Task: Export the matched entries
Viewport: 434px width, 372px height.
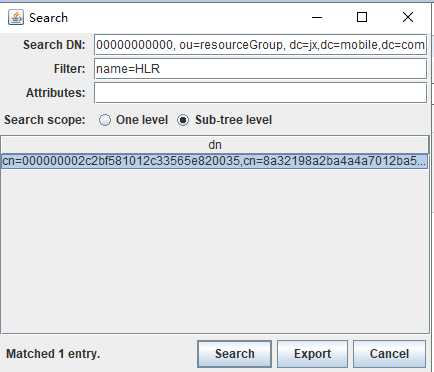Action: coord(312,354)
